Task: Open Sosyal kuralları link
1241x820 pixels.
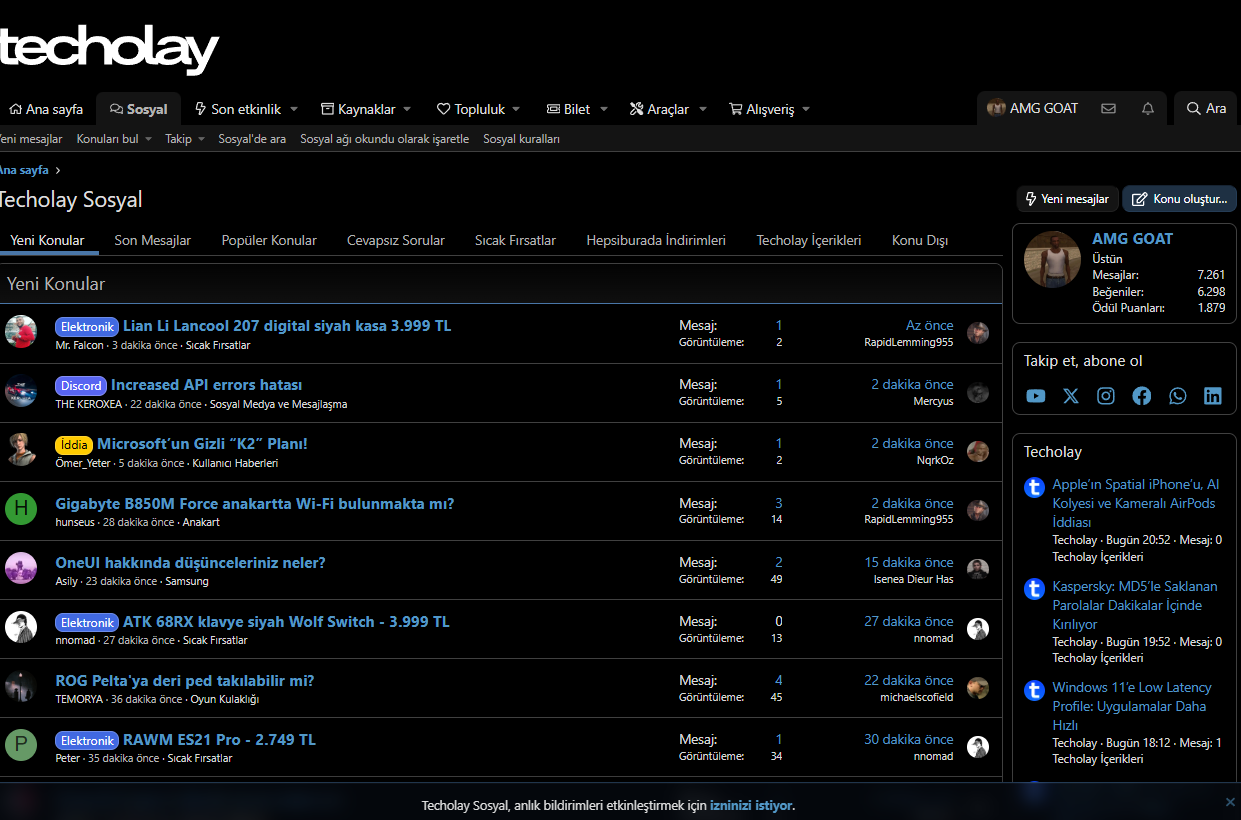Action: 521,139
